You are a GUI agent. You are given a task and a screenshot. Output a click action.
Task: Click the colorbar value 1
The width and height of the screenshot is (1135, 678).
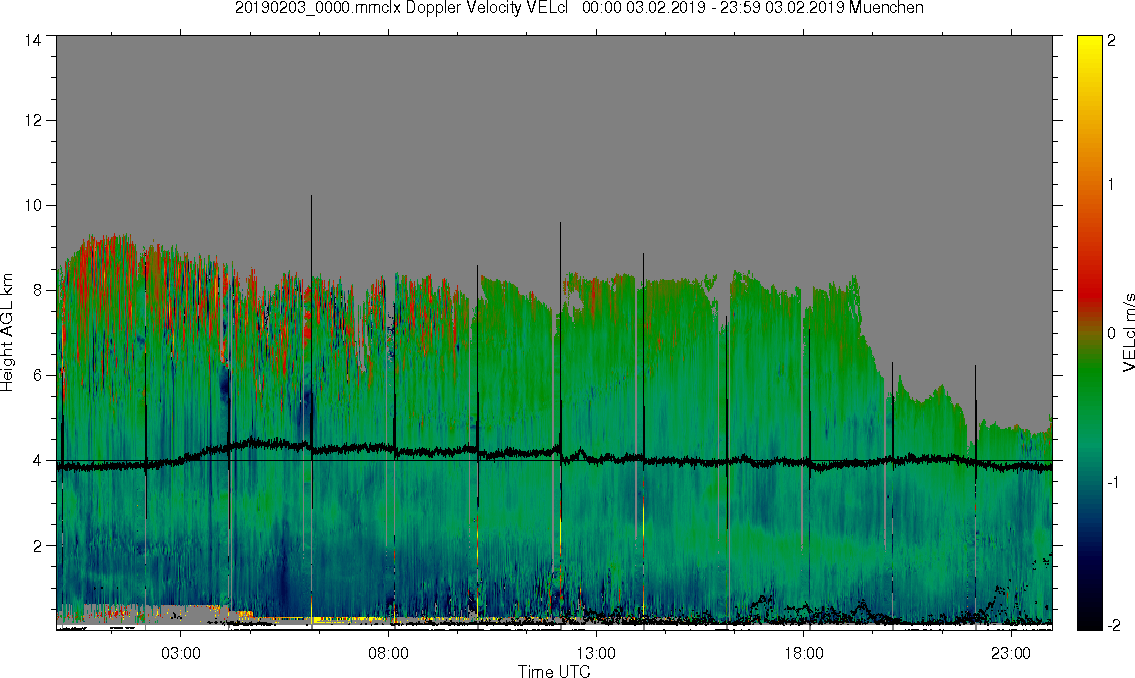[1112, 185]
